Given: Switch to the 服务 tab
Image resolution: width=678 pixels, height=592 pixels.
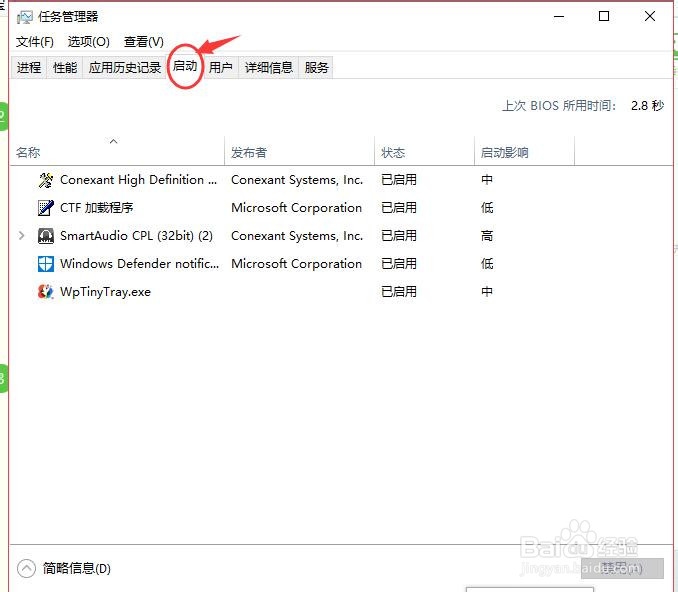Looking at the screenshot, I should [x=317, y=67].
